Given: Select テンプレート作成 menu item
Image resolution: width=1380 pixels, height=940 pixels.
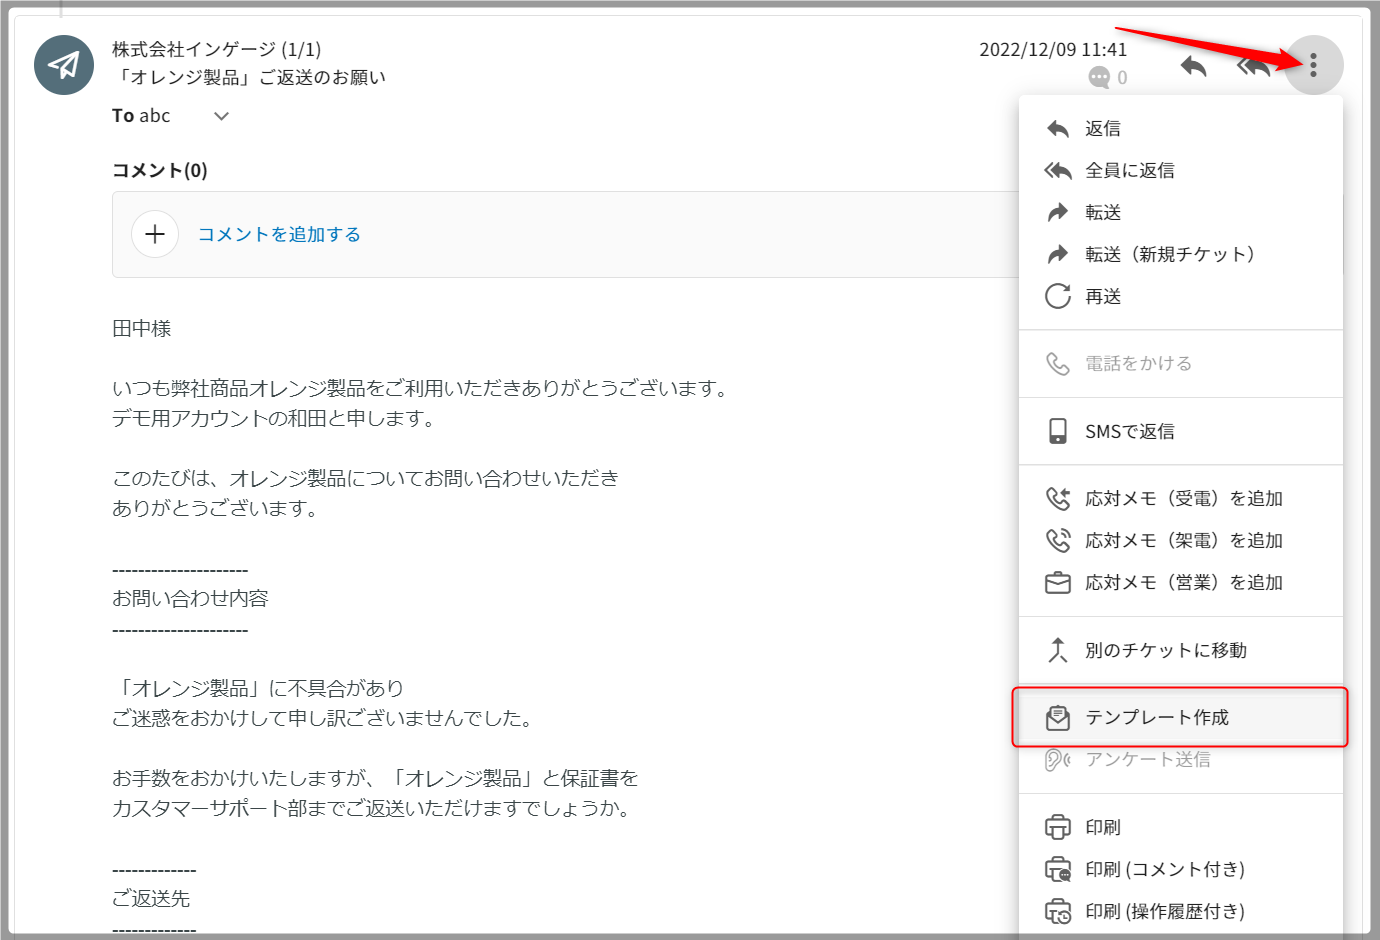Looking at the screenshot, I should [1156, 718].
